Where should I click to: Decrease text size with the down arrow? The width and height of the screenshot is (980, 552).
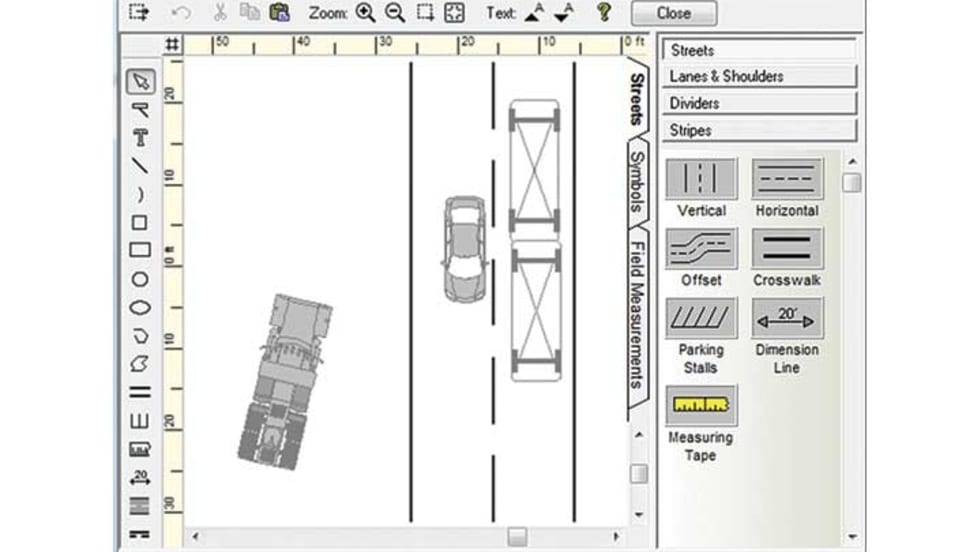click(562, 13)
